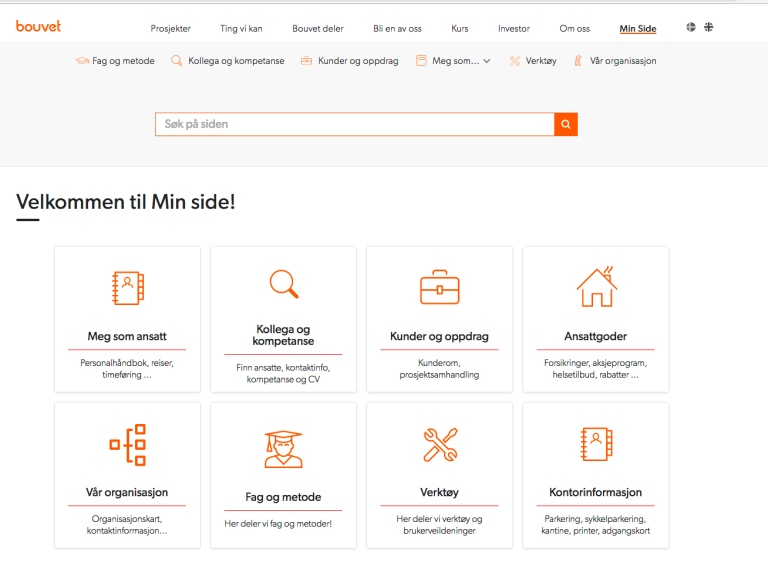Click tools icon beside Verktøy in subnav
This screenshot has width=768, height=583.
point(515,61)
